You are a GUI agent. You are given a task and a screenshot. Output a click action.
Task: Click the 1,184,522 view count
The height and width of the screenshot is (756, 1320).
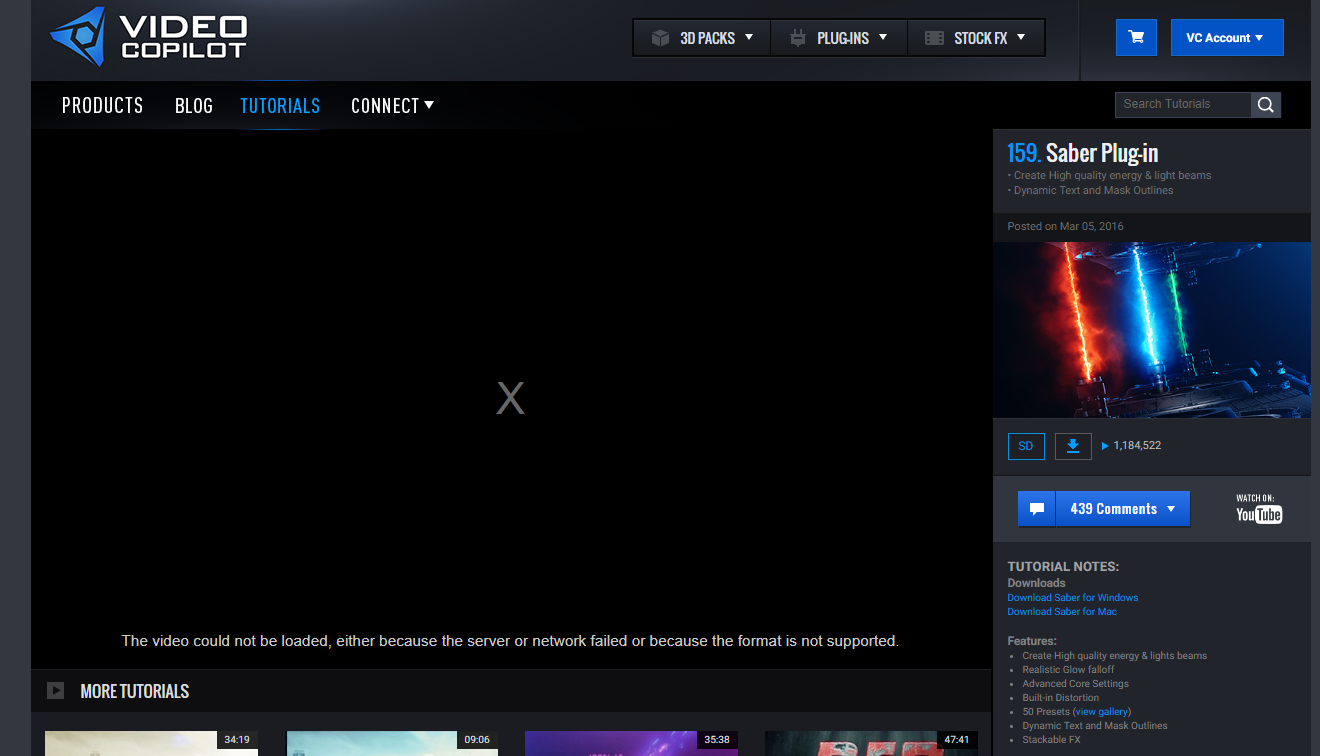coord(1137,446)
